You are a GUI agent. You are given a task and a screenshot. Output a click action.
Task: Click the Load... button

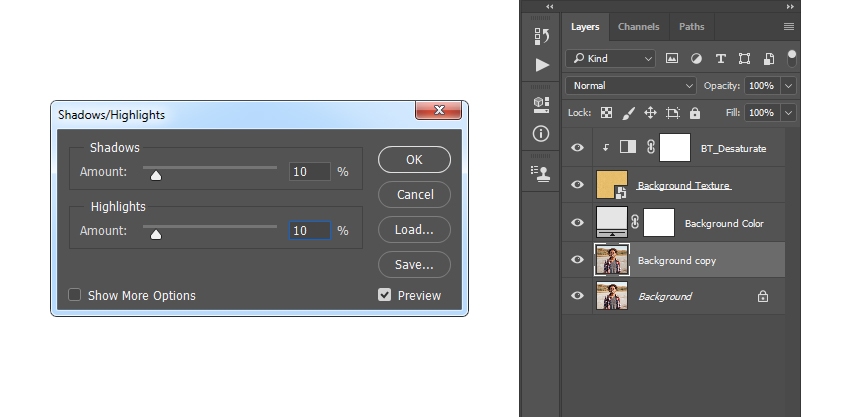[414, 229]
